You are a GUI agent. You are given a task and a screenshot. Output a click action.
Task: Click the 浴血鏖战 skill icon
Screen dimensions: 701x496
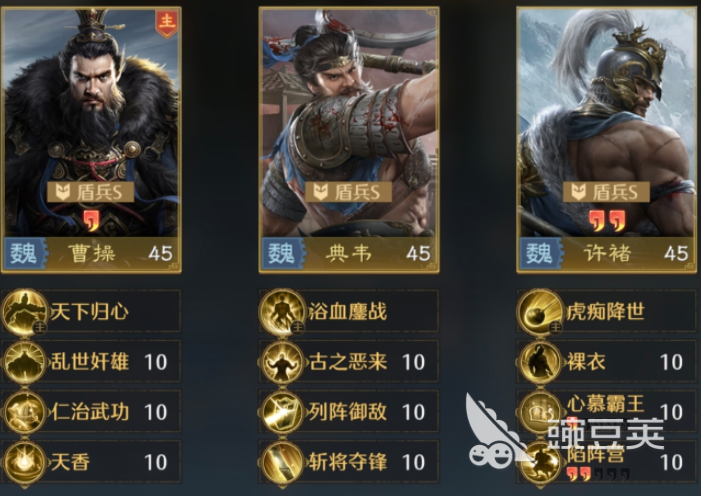pos(282,311)
